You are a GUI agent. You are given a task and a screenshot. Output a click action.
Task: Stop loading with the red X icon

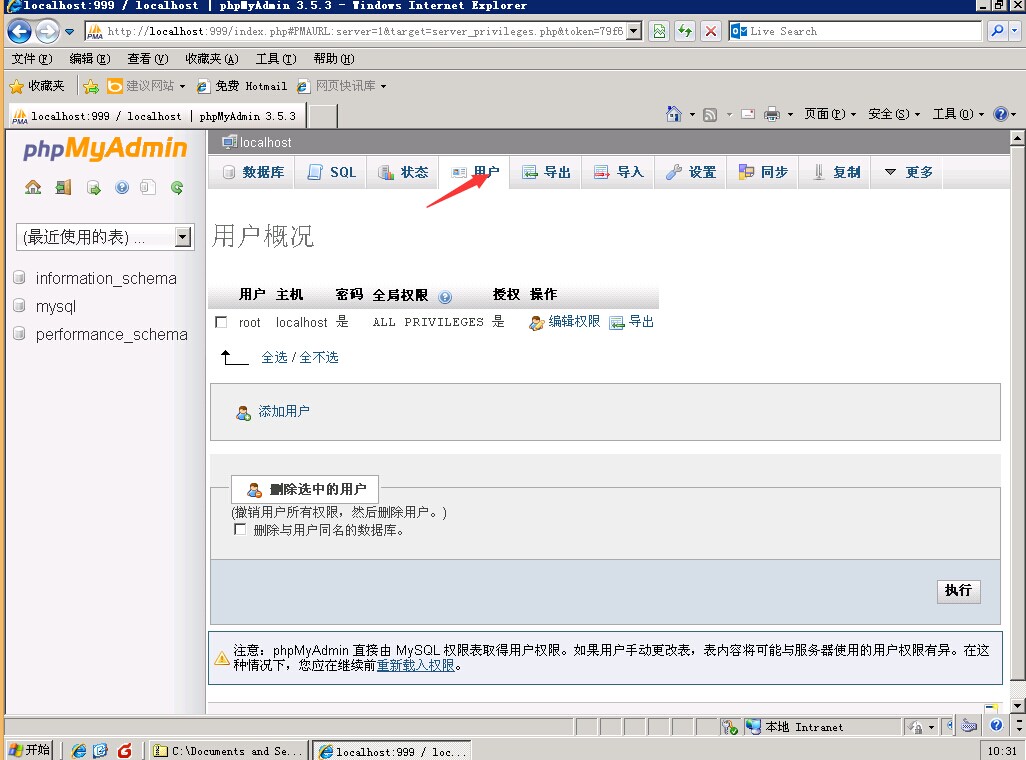(711, 31)
